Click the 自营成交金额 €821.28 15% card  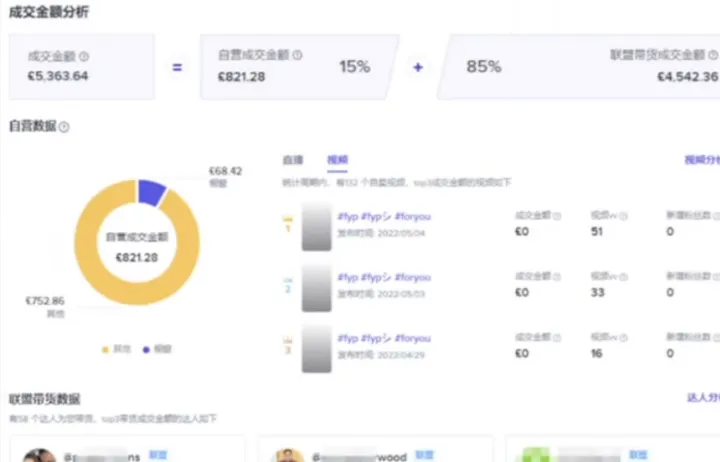click(x=298, y=67)
